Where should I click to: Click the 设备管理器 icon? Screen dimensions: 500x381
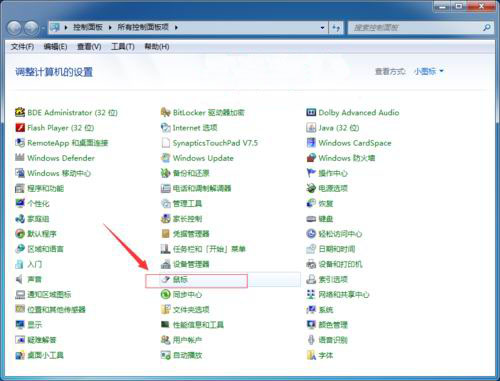(165, 264)
